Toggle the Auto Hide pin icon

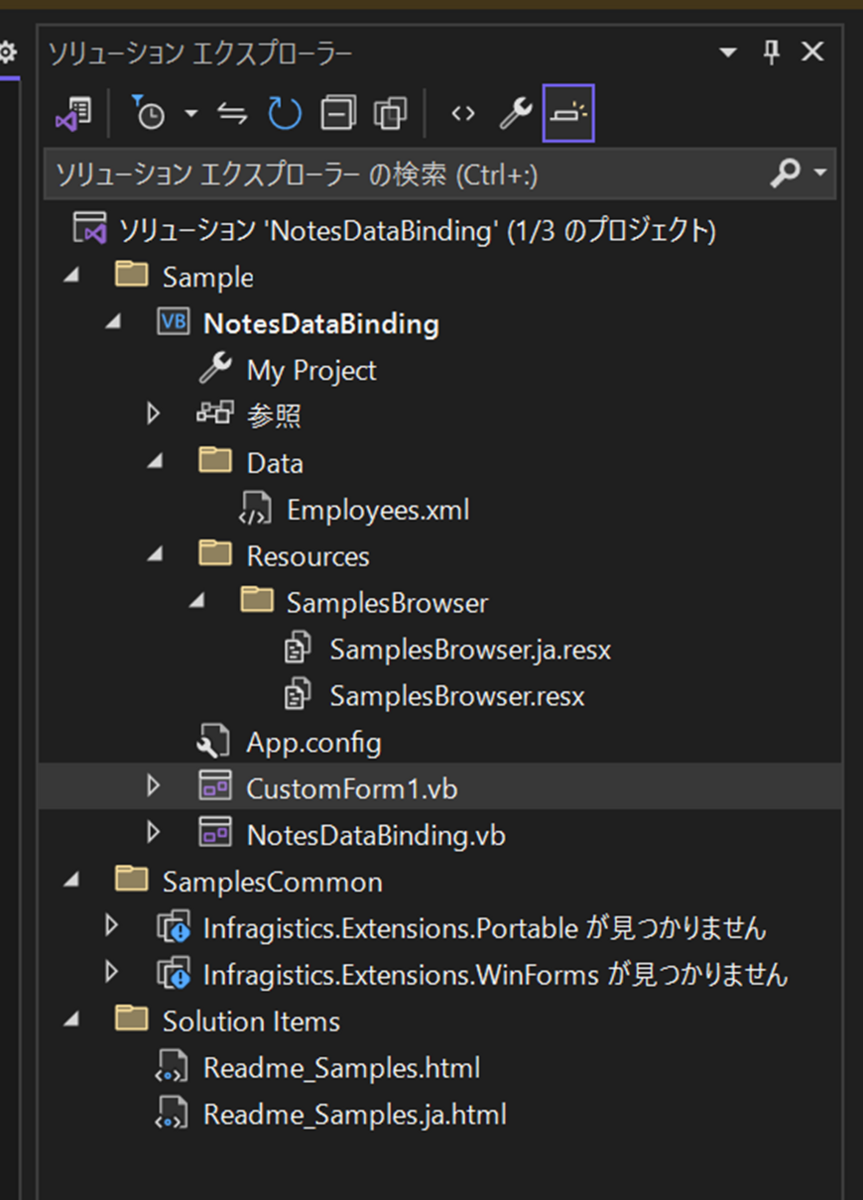771,52
